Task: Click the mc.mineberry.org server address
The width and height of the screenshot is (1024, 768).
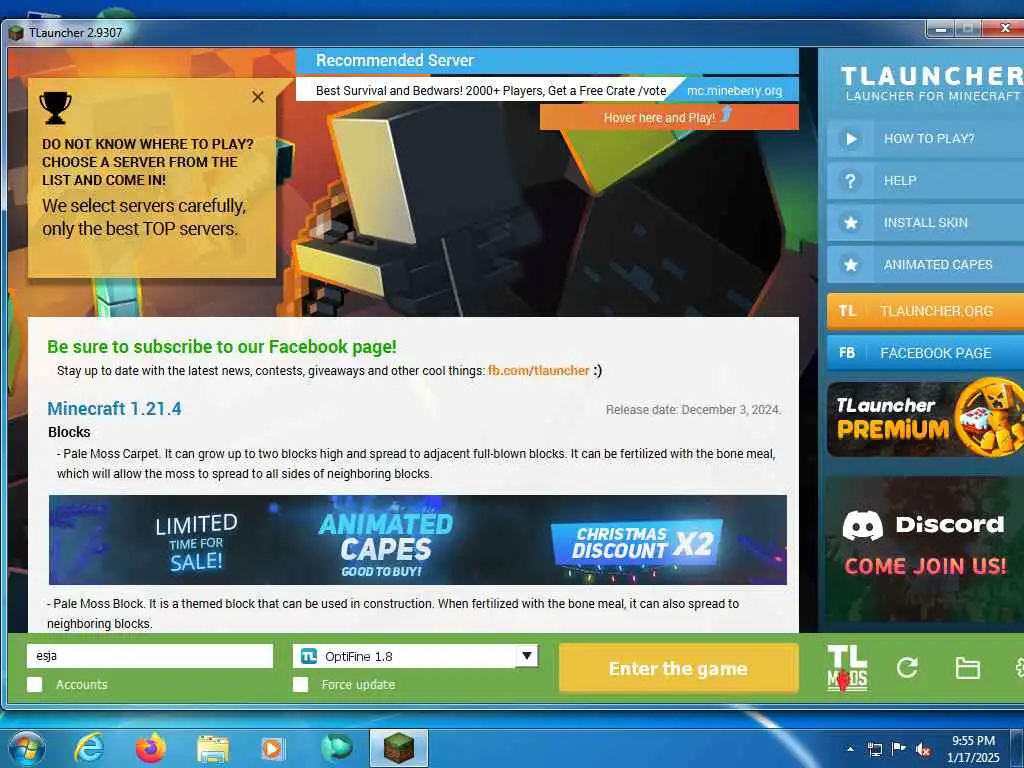Action: click(735, 91)
